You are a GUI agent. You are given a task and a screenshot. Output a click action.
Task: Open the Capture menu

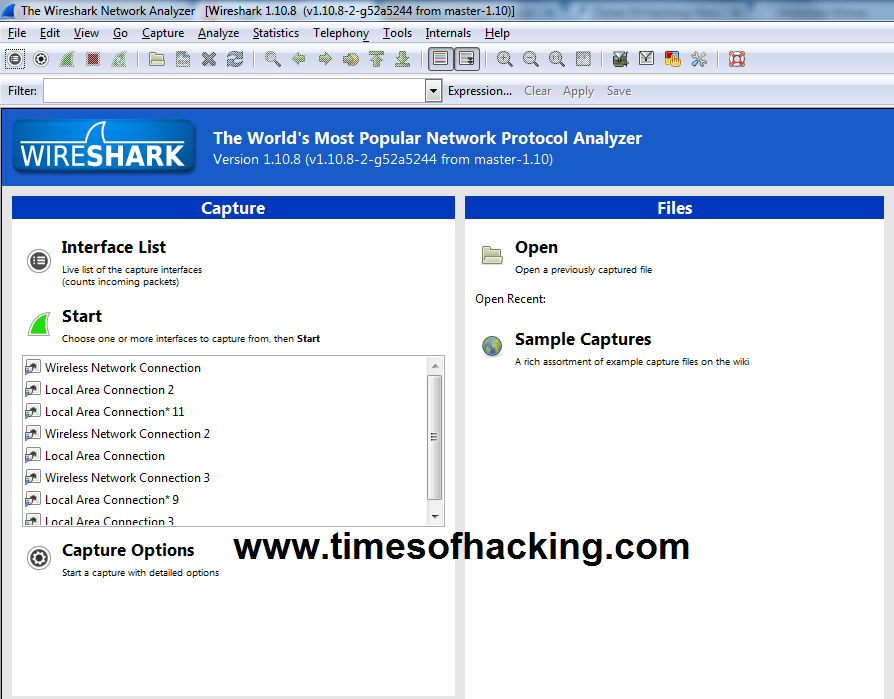point(163,33)
